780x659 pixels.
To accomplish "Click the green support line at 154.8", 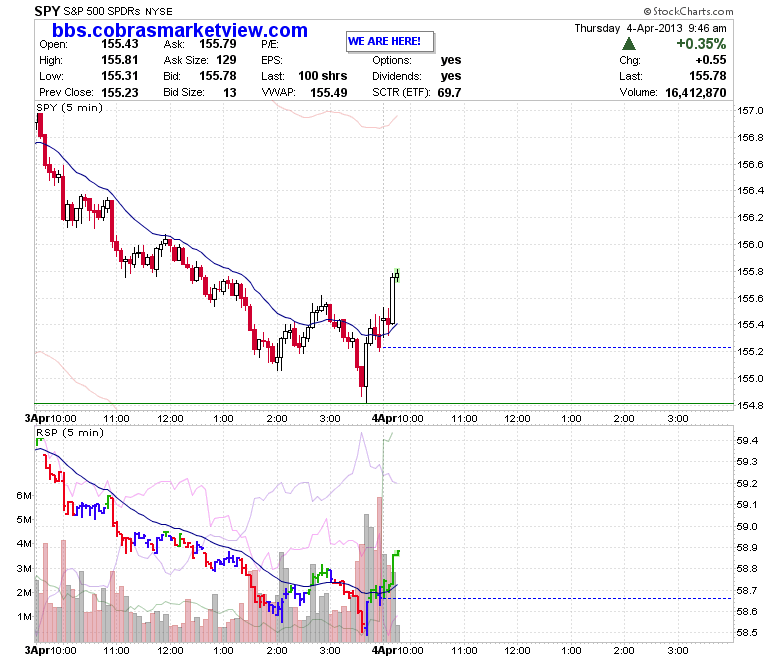I will (x=384, y=403).
